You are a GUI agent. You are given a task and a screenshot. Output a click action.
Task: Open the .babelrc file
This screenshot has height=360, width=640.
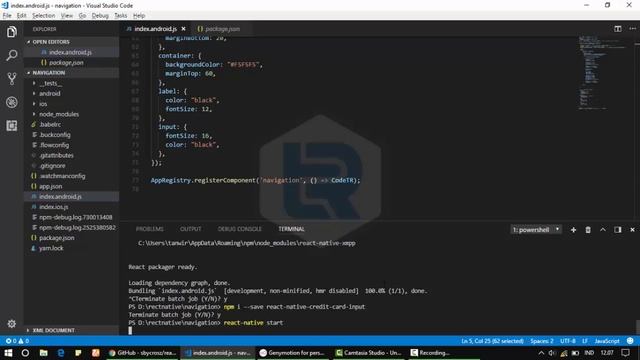click(x=50, y=124)
